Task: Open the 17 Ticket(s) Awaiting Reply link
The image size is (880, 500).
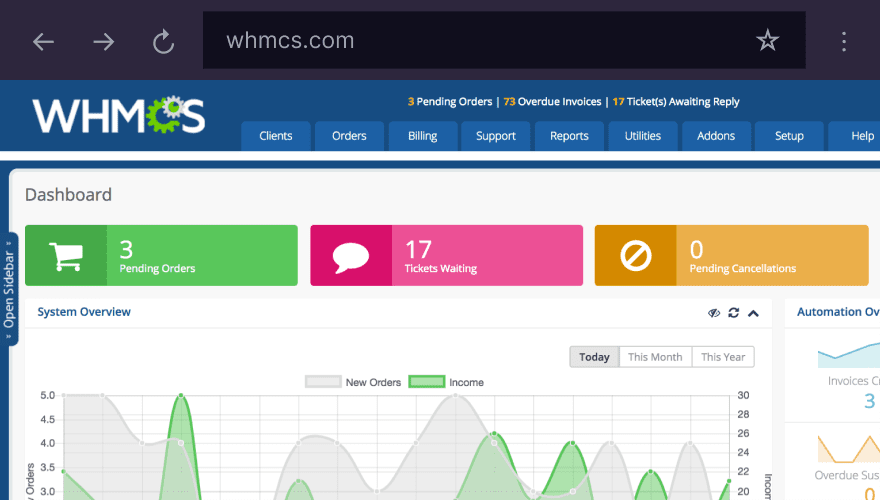Action: pos(676,102)
